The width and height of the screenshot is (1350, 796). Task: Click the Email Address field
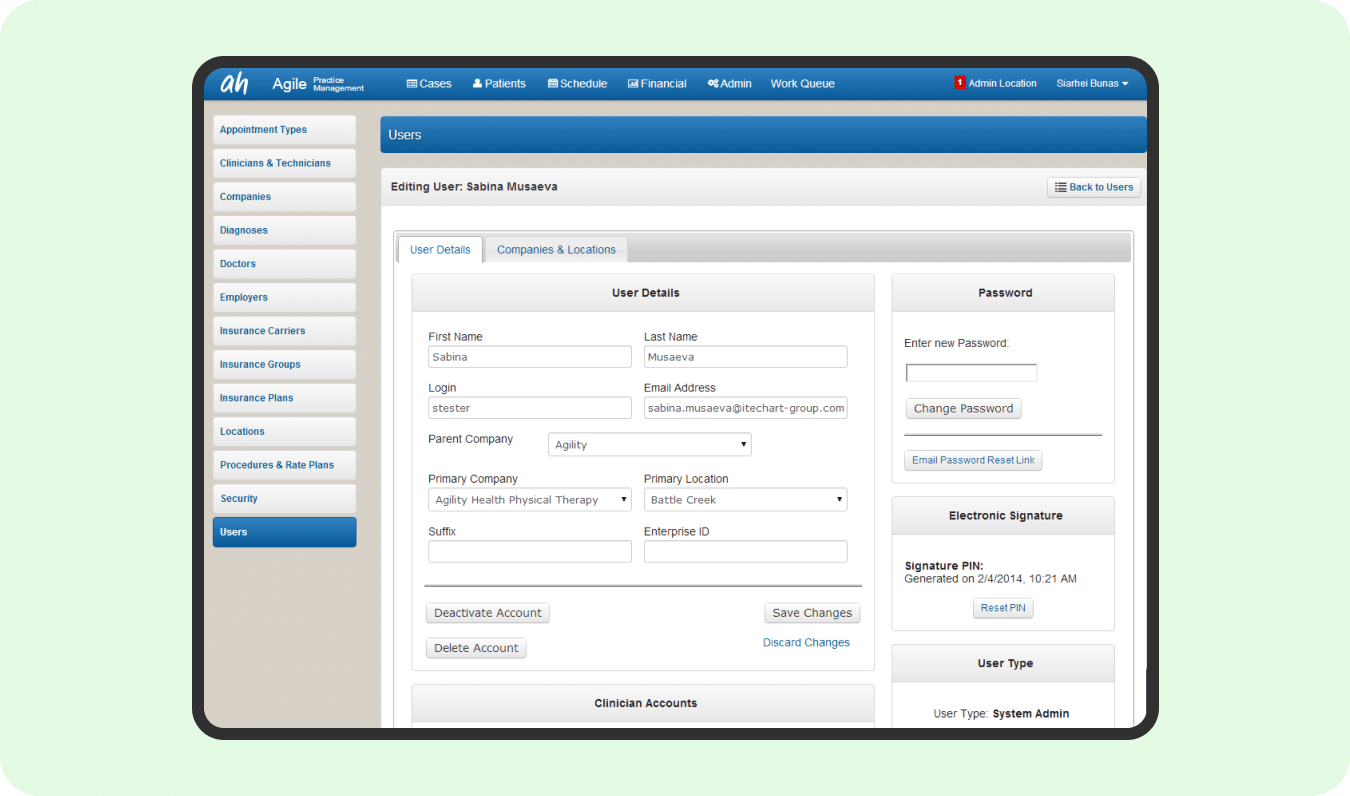pyautogui.click(x=746, y=408)
